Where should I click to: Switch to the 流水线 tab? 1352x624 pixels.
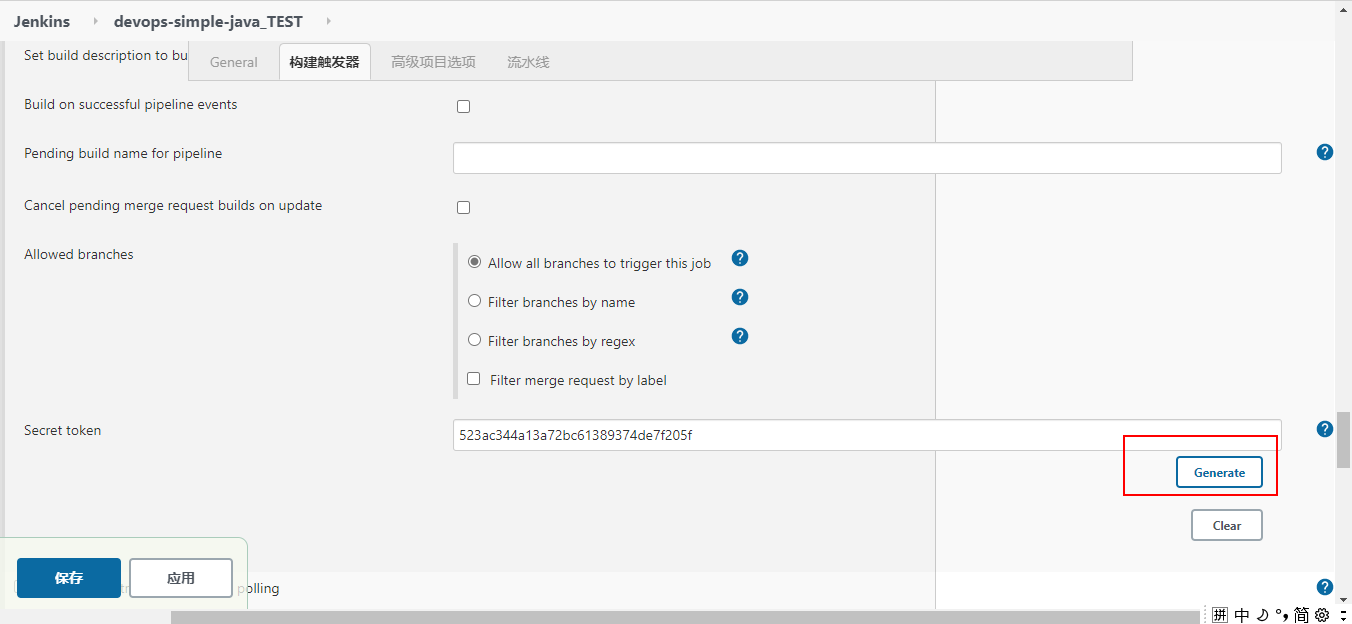[528, 62]
